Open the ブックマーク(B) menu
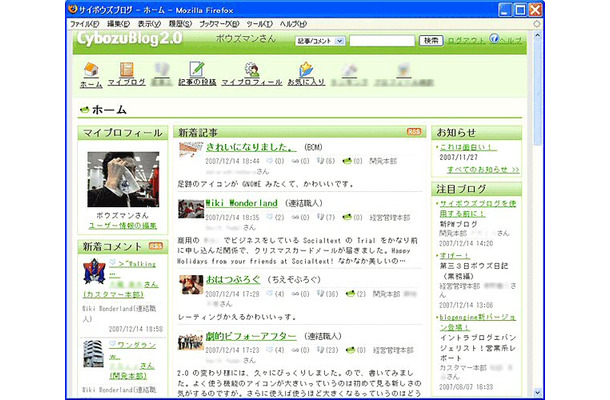The width and height of the screenshot is (610, 400). (219, 24)
